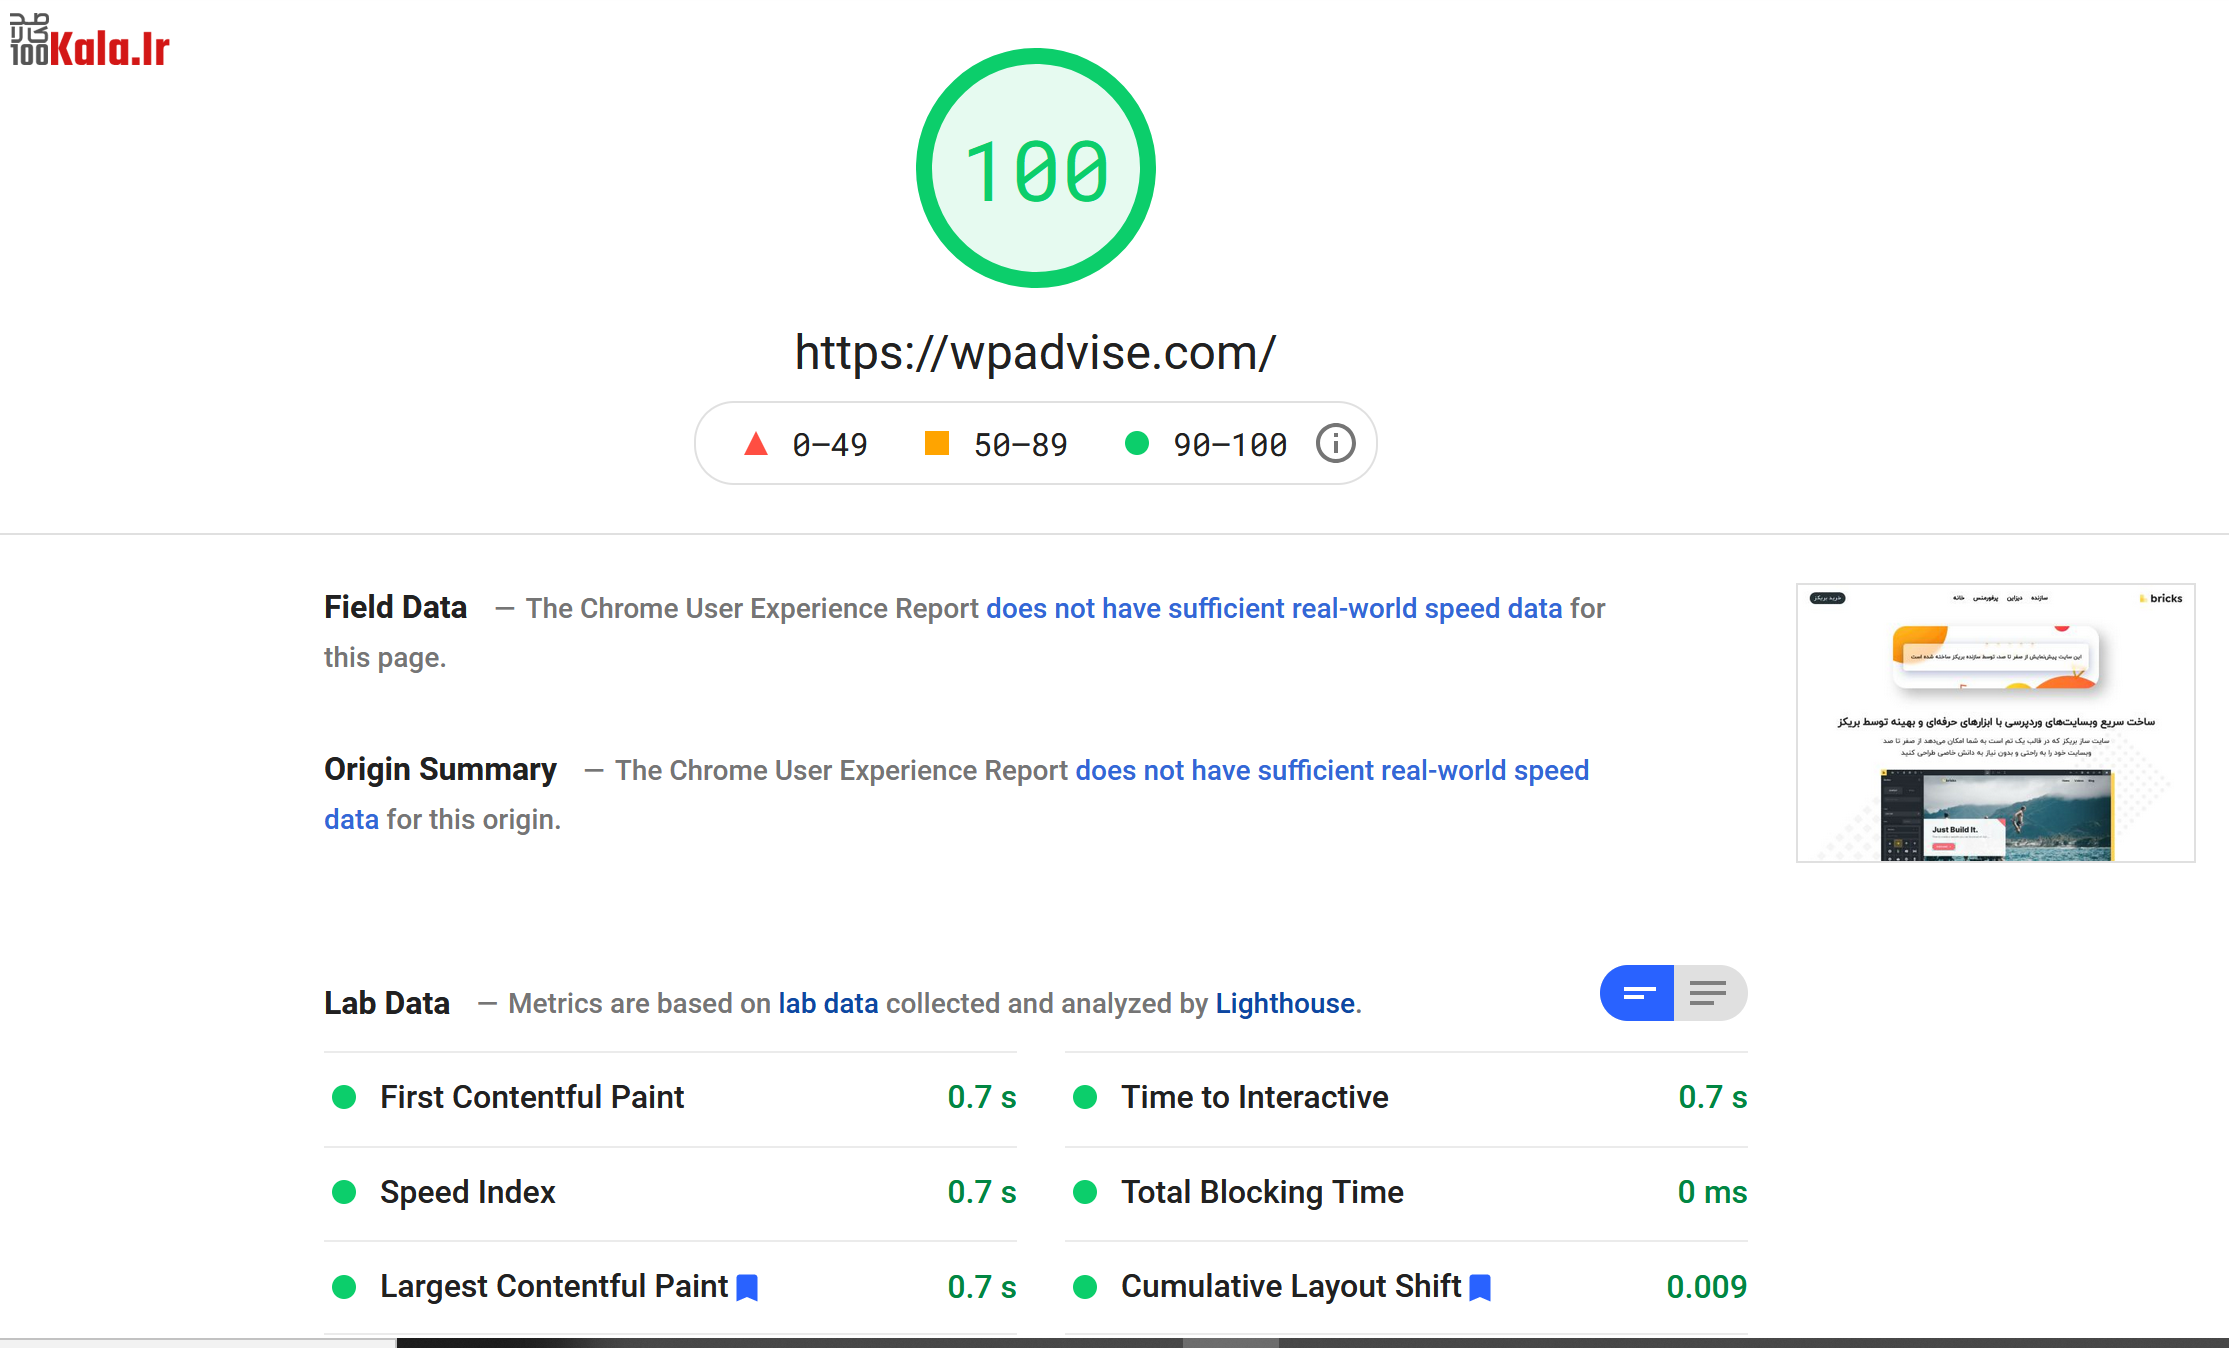Image resolution: width=2229 pixels, height=1348 pixels.
Task: Click the page screenshot thumbnail
Action: (x=1995, y=722)
